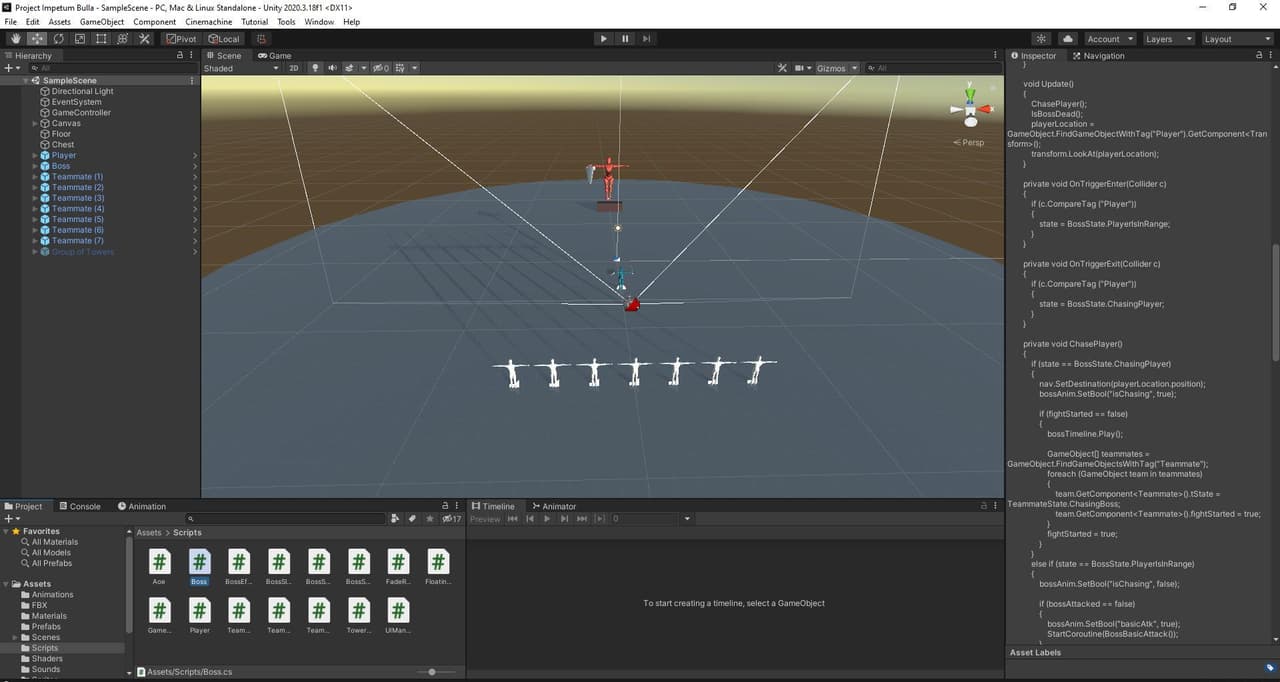Select the Transform tool
Image resolution: width=1280 pixels, height=682 pixels.
123,39
